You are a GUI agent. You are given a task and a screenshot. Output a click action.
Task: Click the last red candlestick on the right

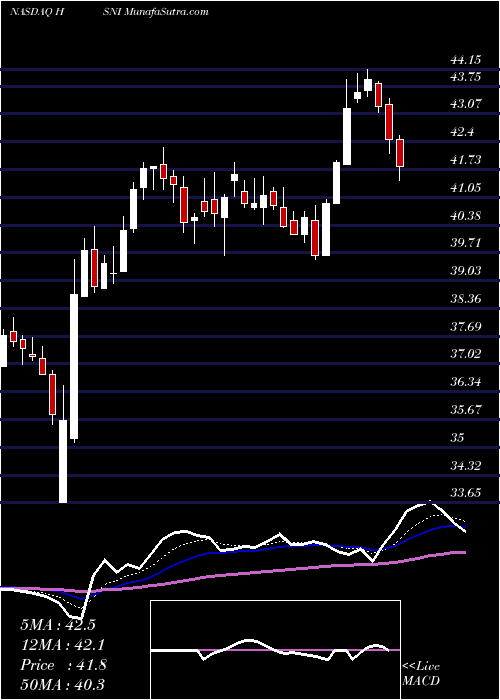coord(400,153)
